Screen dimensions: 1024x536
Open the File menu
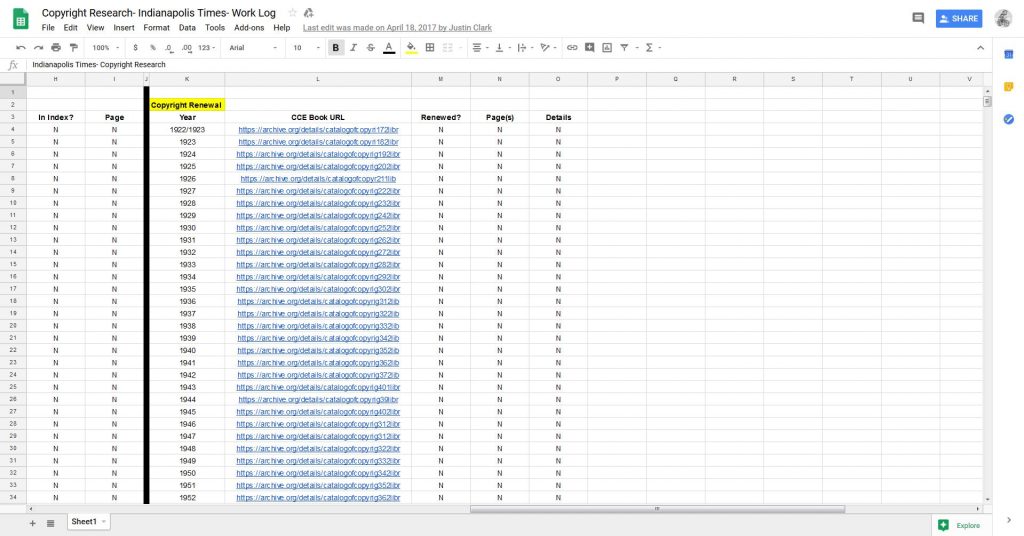click(x=48, y=27)
